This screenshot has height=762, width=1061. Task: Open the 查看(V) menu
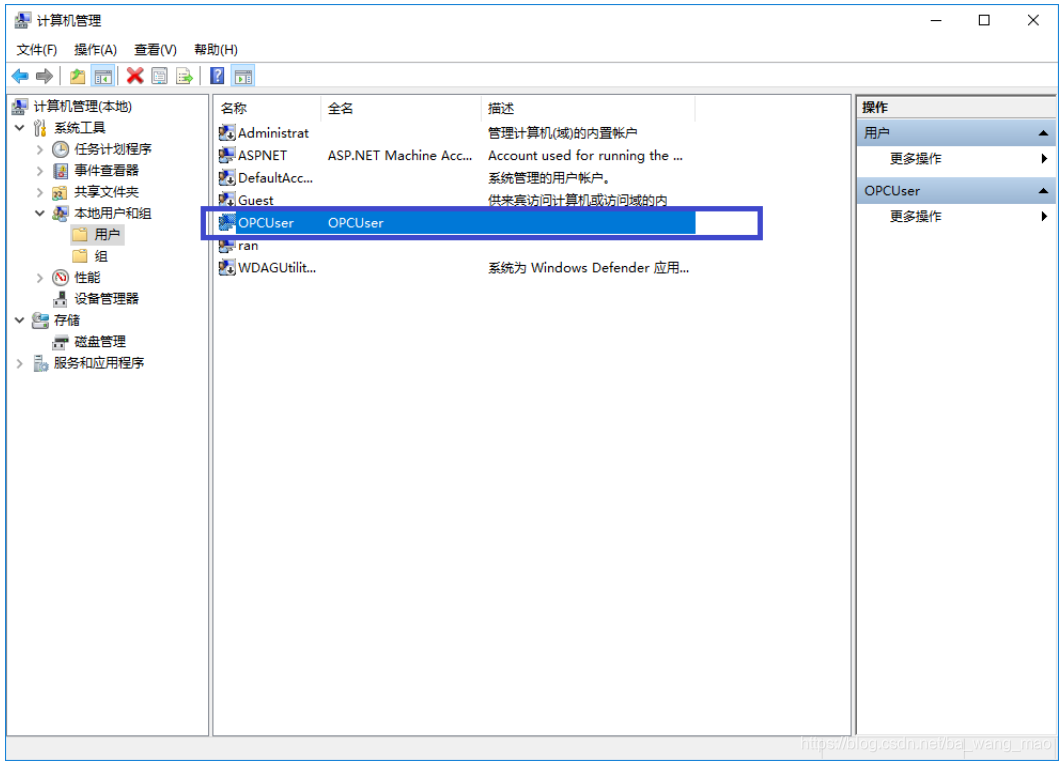pyautogui.click(x=155, y=49)
